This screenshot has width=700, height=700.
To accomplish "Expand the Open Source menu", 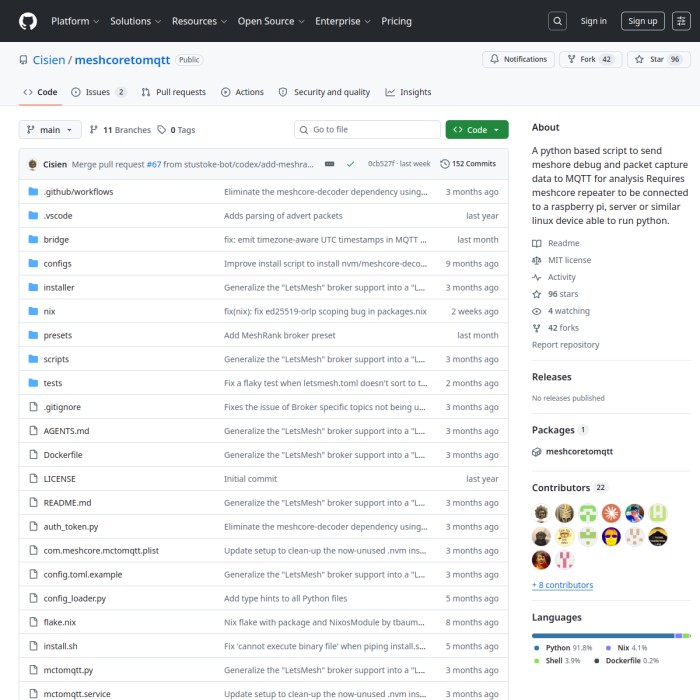I will point(271,21).
